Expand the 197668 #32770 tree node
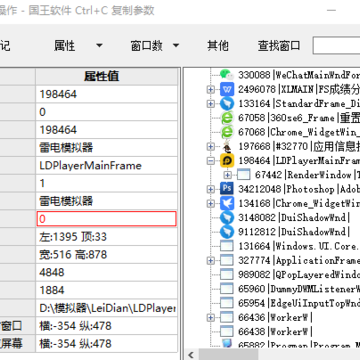 (210, 146)
